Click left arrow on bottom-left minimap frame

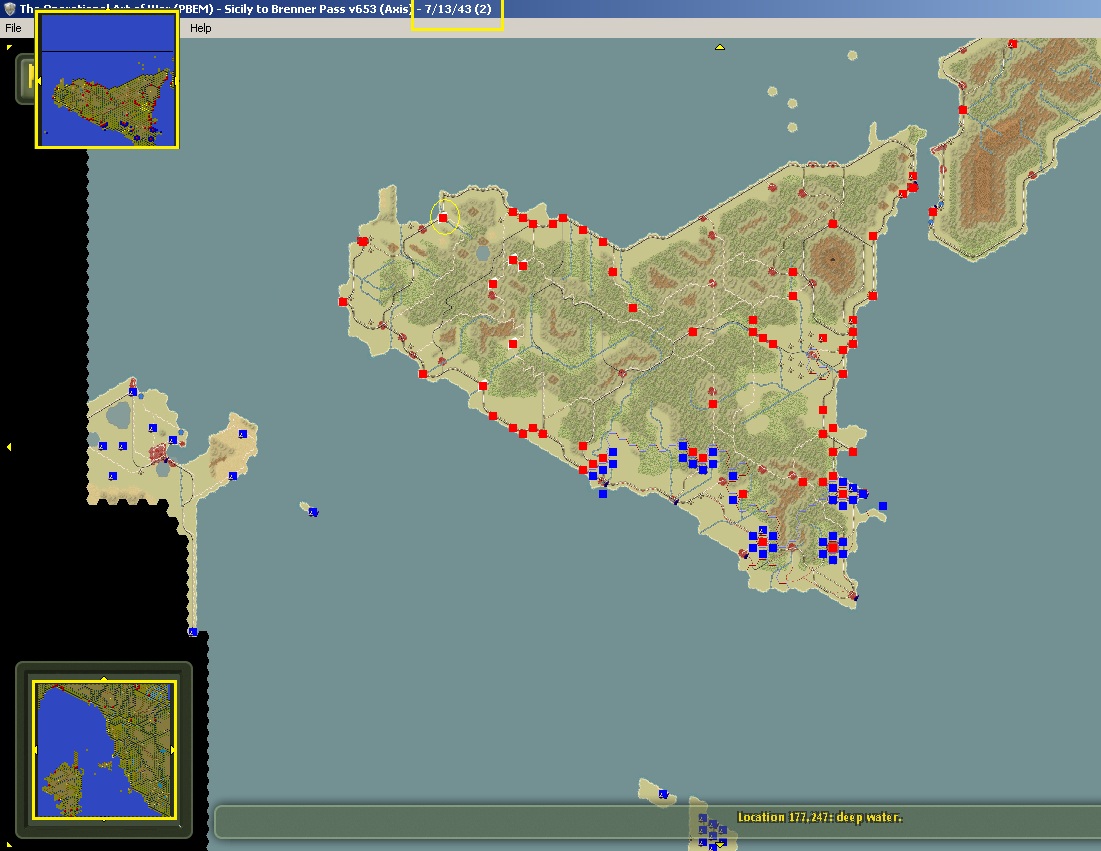click(x=34, y=750)
